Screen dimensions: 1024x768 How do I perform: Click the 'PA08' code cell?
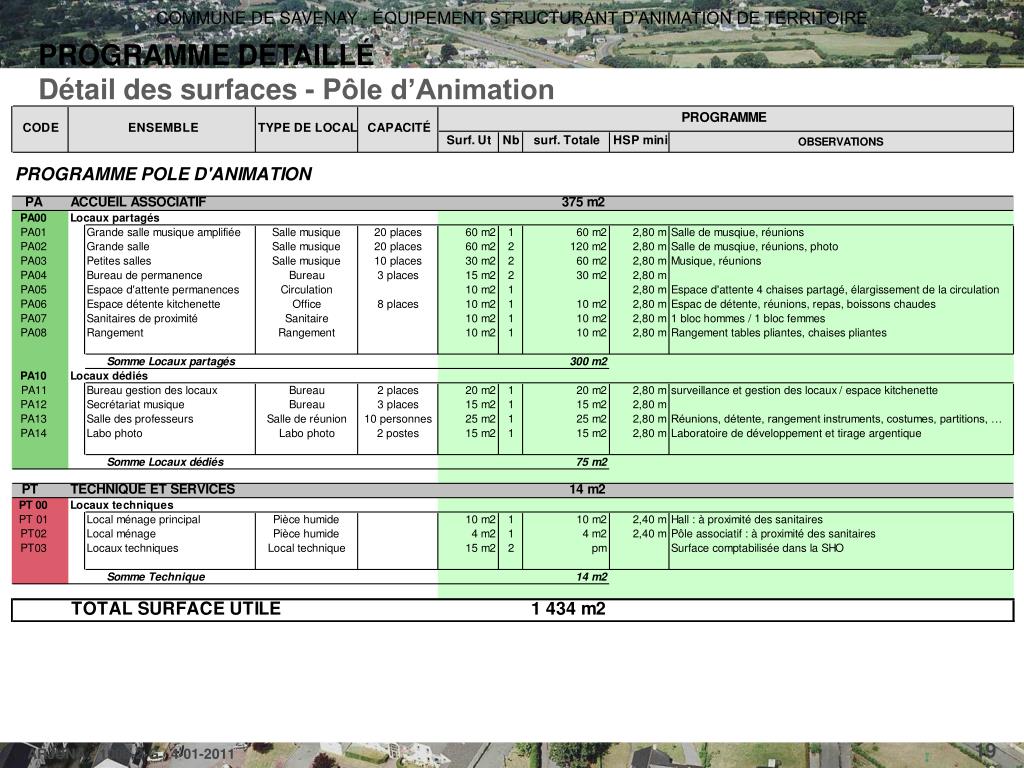pos(33,333)
